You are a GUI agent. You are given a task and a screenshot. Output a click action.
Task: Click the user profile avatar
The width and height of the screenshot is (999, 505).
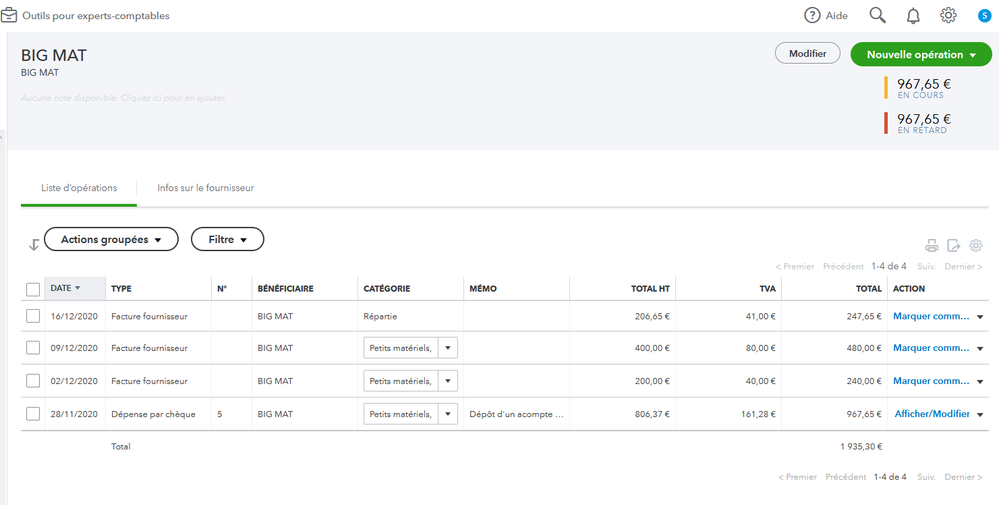(x=984, y=16)
